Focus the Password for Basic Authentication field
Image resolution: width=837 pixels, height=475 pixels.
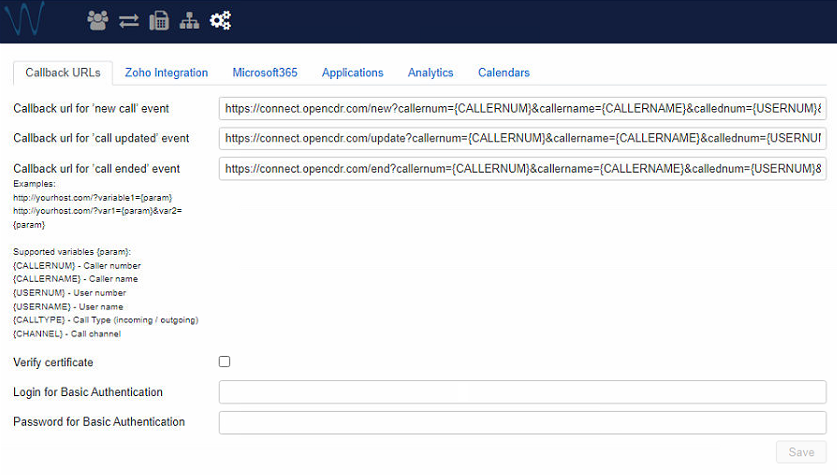click(522, 422)
